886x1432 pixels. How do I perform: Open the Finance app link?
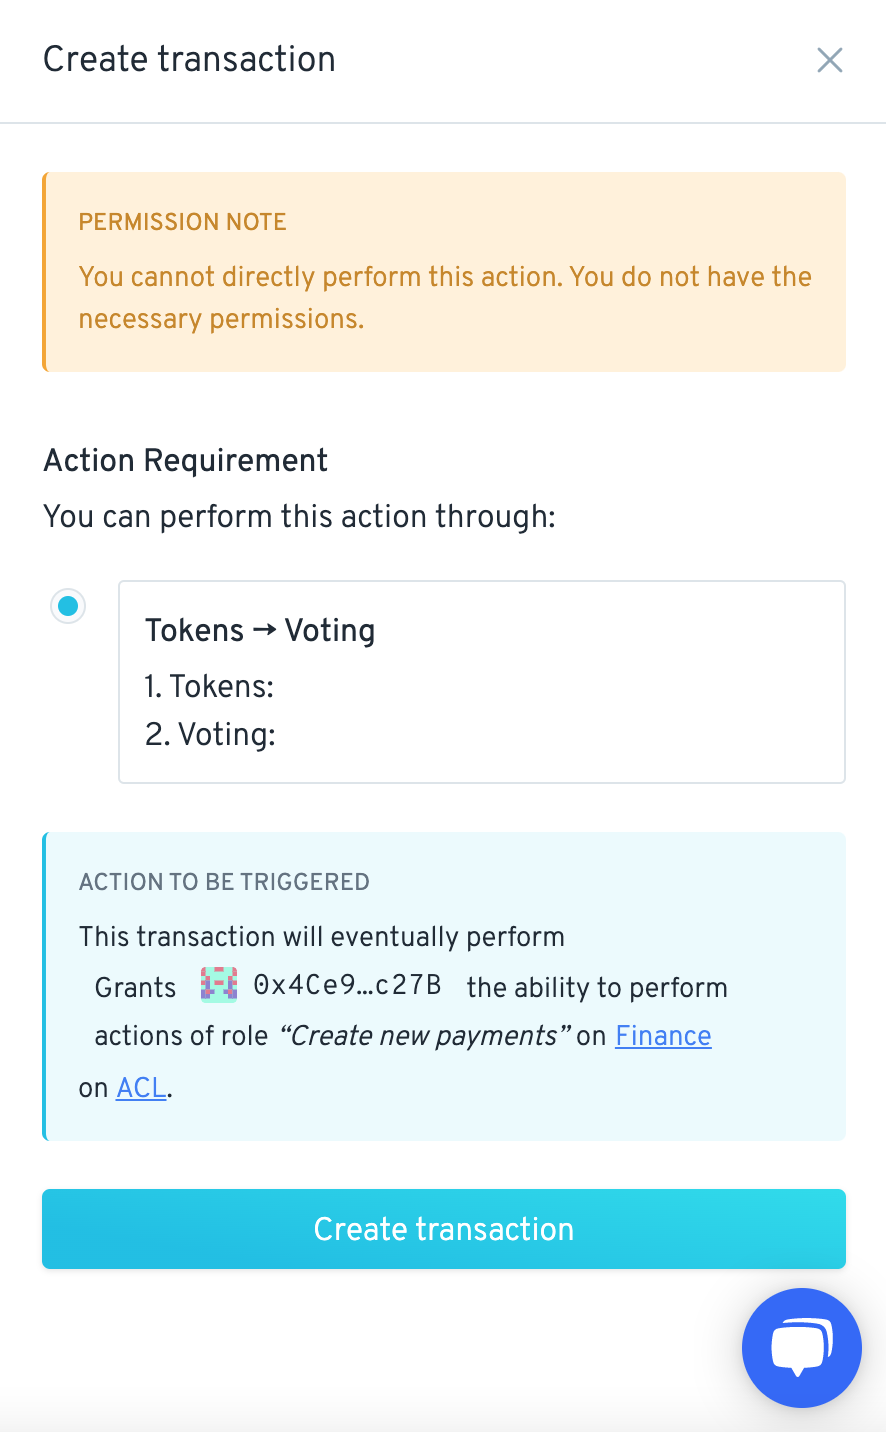(x=663, y=1036)
